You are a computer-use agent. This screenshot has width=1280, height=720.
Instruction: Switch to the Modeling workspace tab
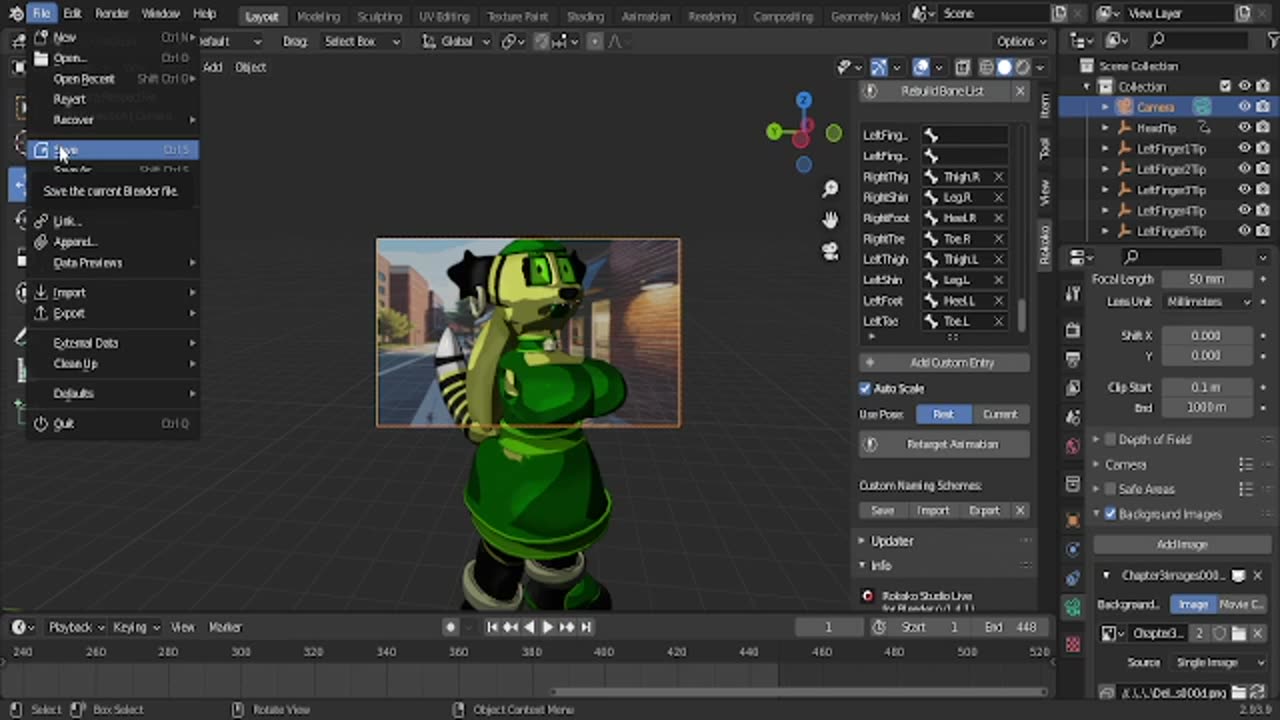pos(320,16)
